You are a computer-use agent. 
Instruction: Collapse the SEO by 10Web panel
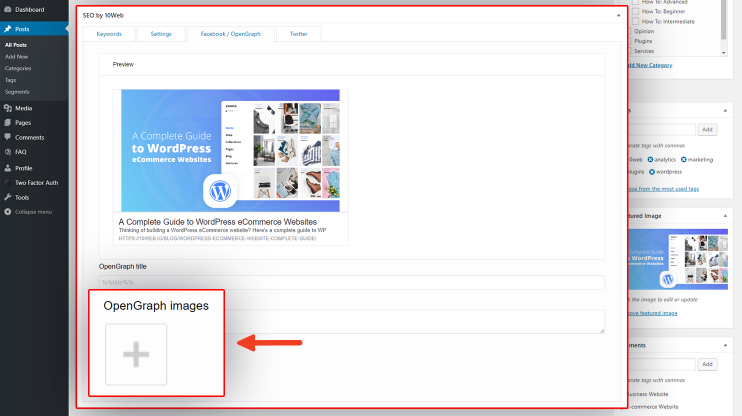(618, 16)
